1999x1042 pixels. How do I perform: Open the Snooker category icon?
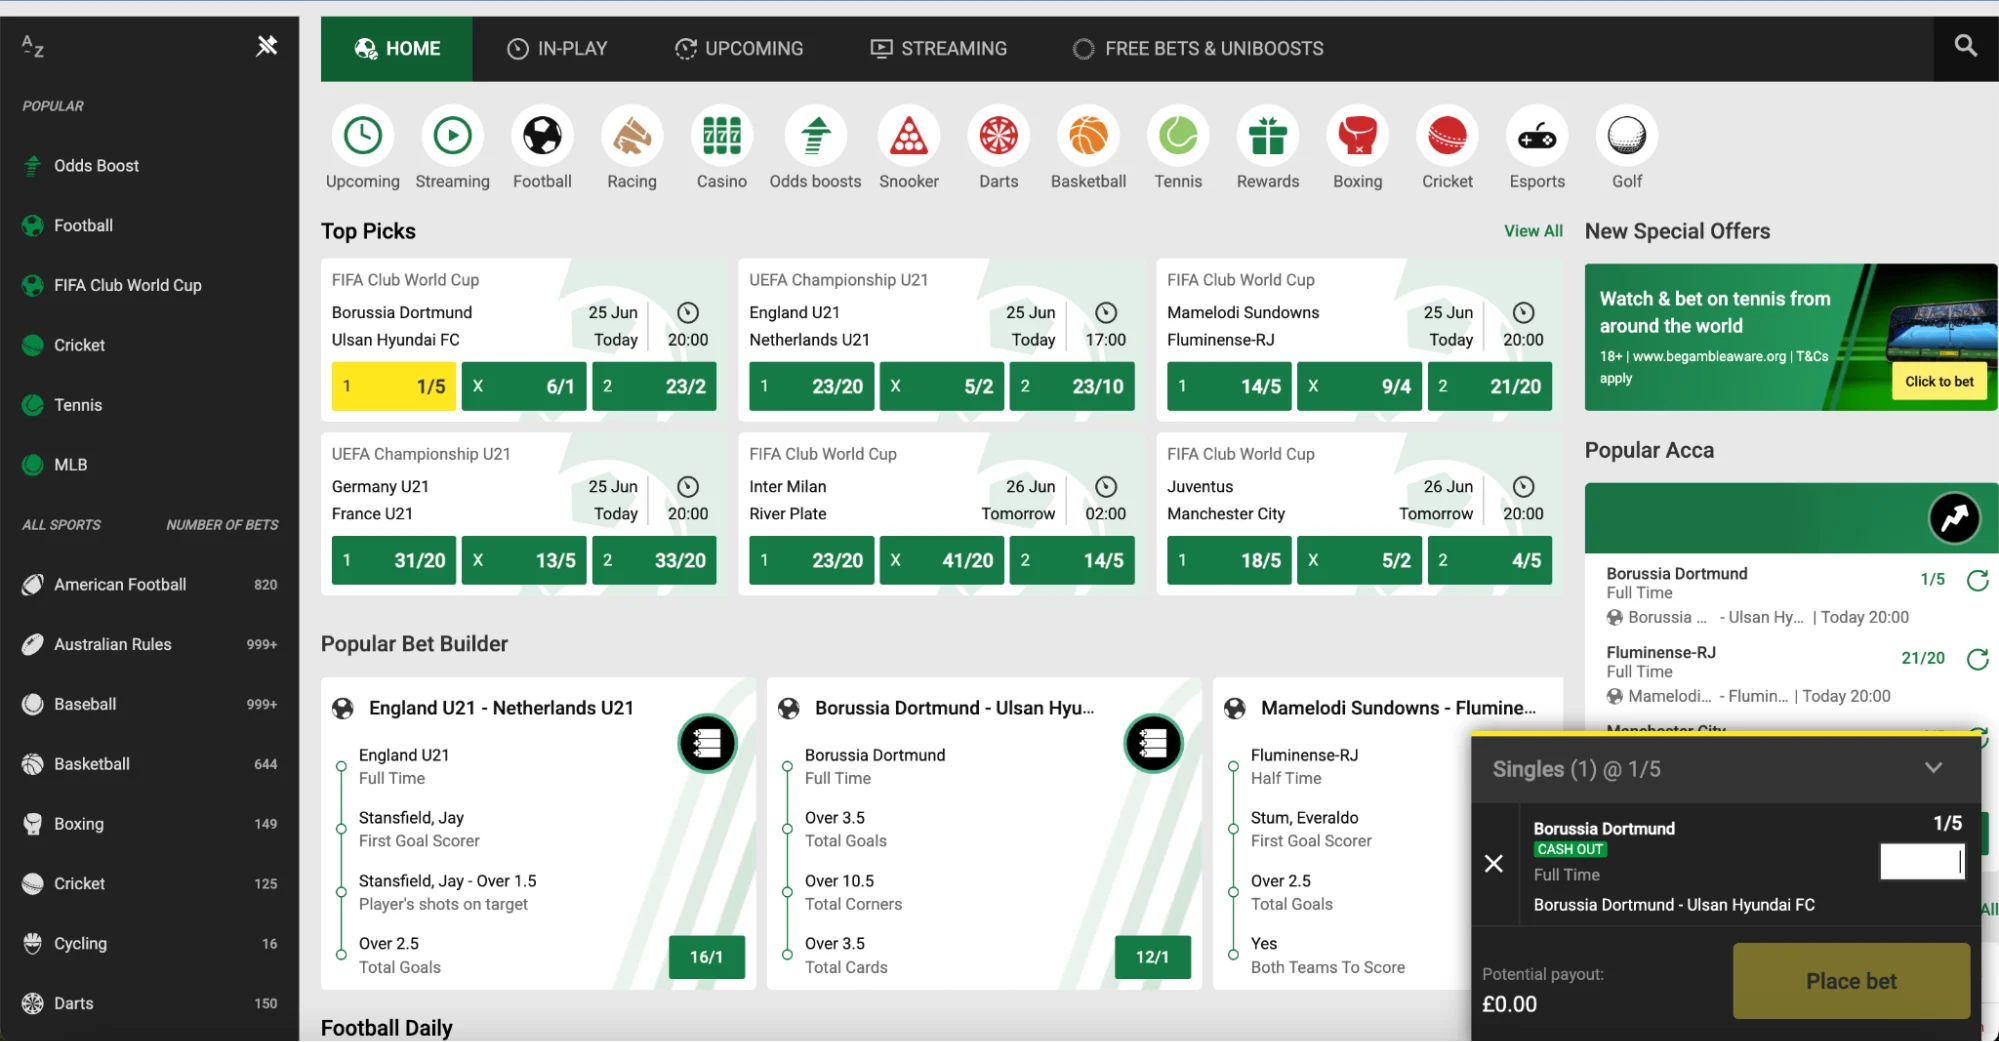click(x=908, y=137)
